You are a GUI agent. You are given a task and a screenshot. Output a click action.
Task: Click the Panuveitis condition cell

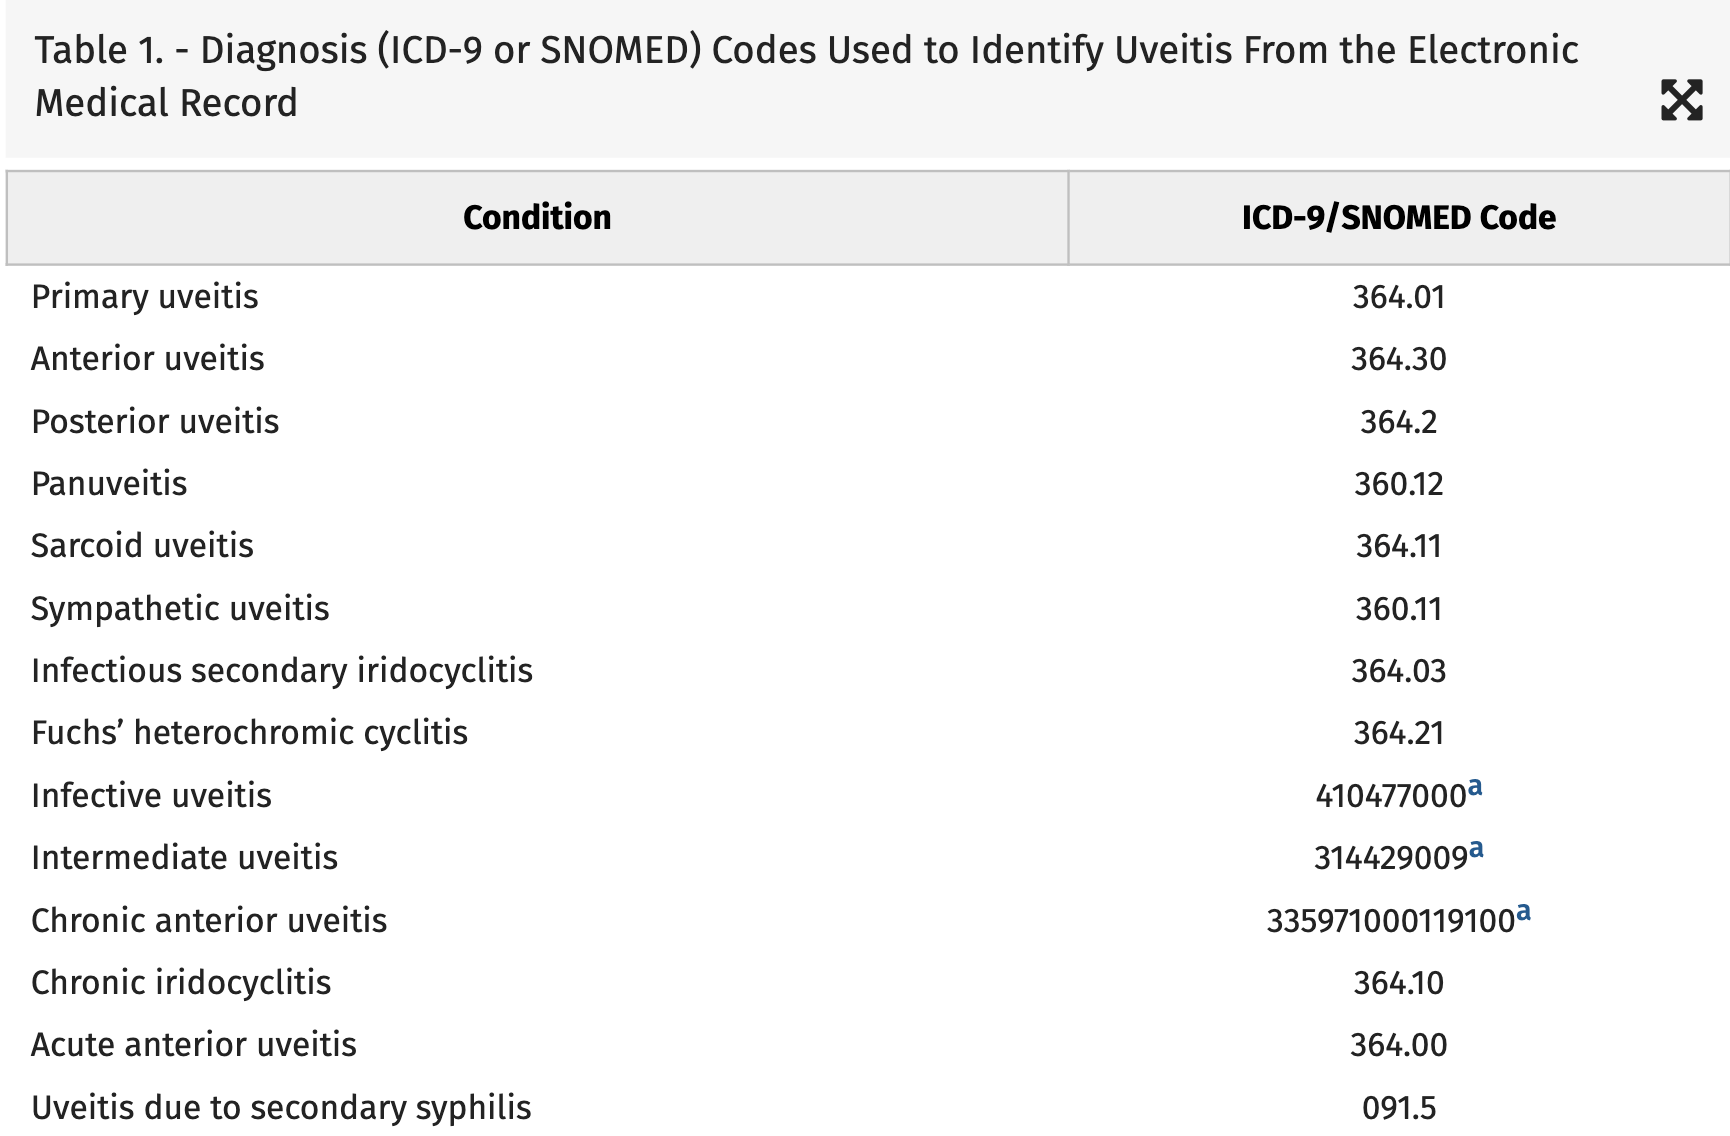pyautogui.click(x=109, y=484)
